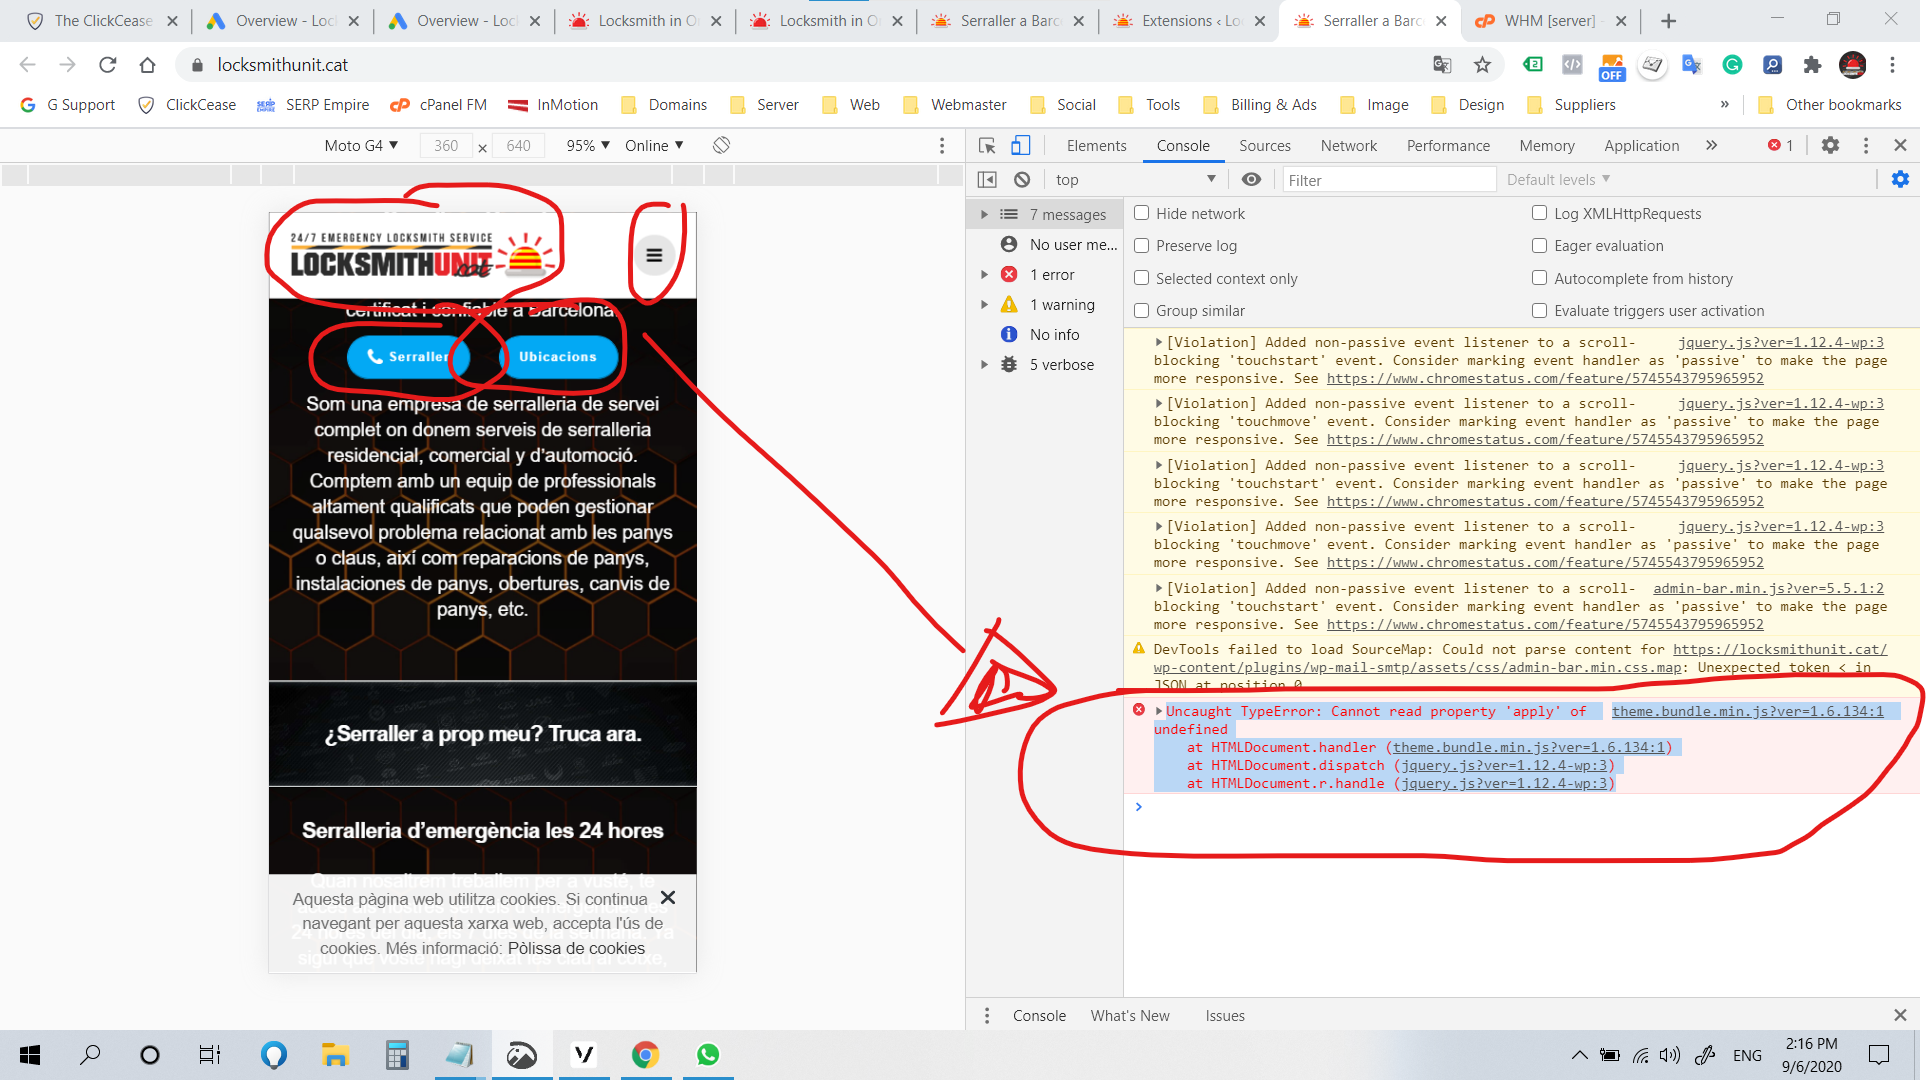
Task: Expand the 1 error group
Action: tap(984, 275)
